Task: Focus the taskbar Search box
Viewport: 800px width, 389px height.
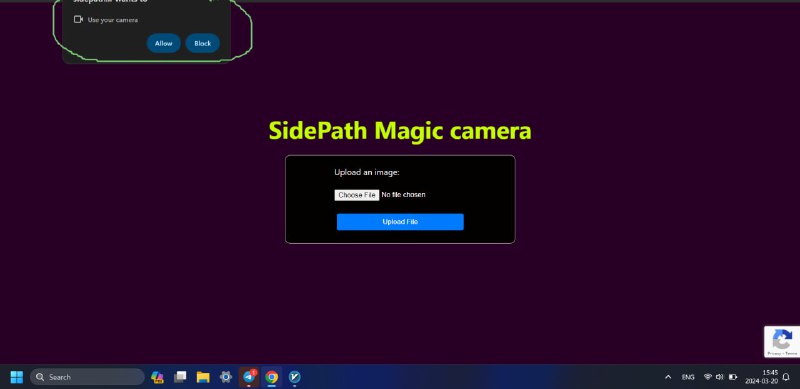Action: (87, 377)
